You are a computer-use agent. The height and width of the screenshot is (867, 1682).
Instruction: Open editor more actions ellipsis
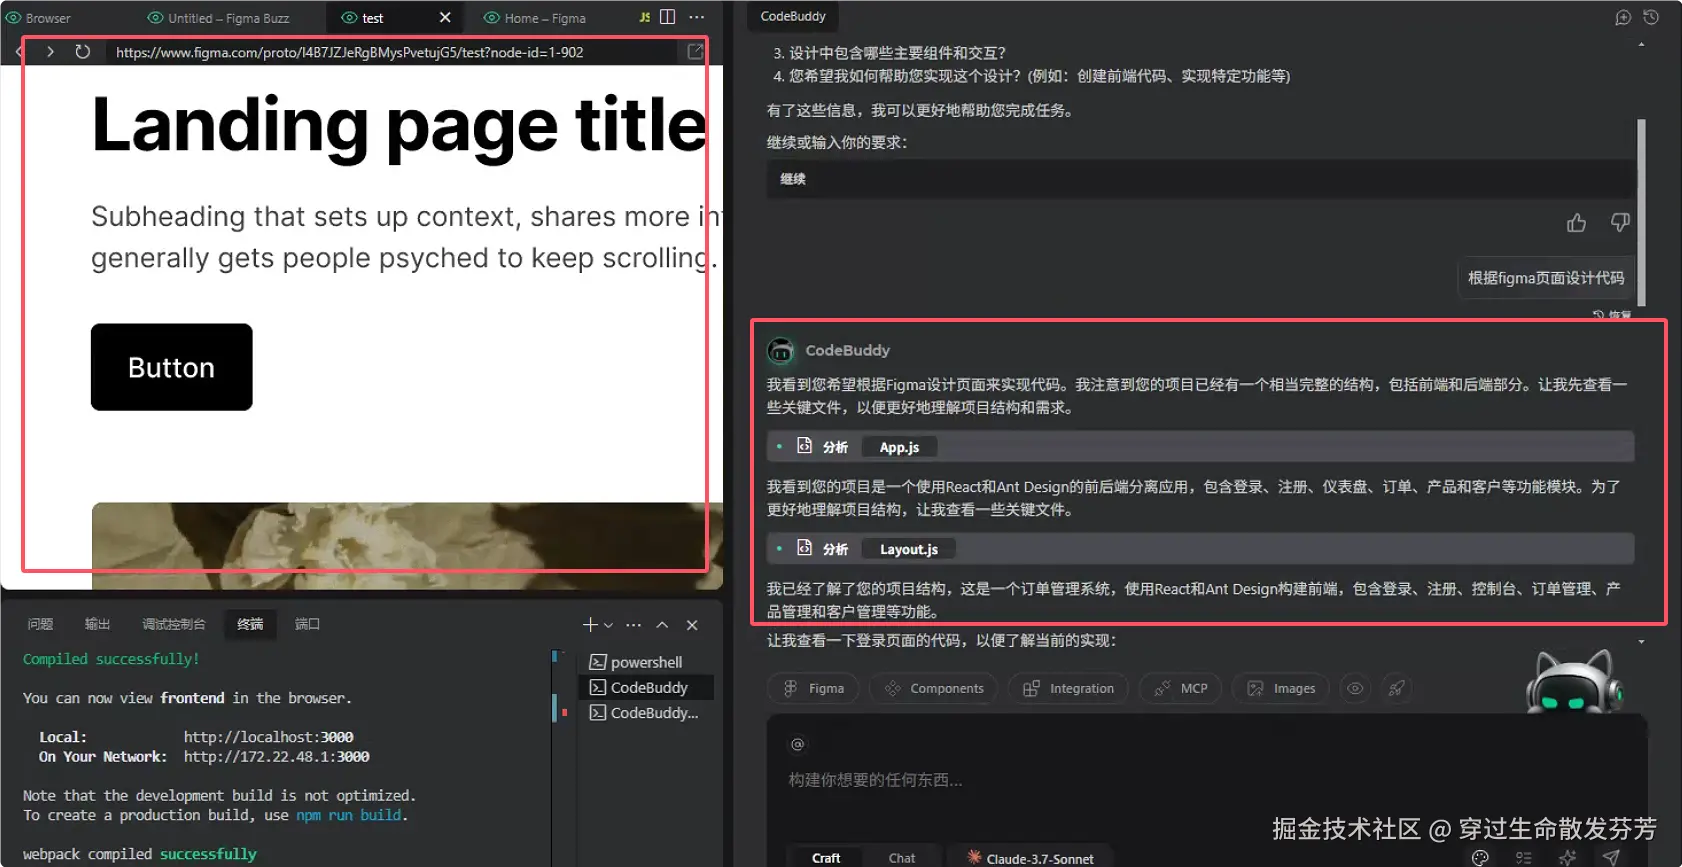coord(697,17)
